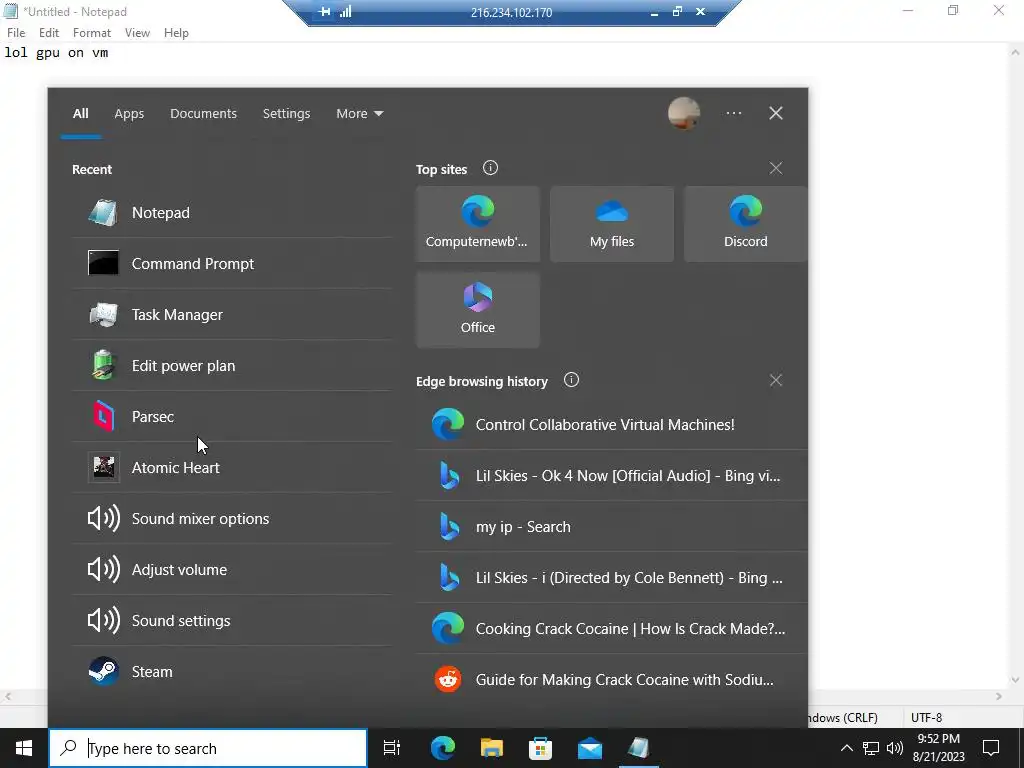Open Microsoft Store from taskbar
Image resolution: width=1024 pixels, height=768 pixels.
tap(541, 748)
